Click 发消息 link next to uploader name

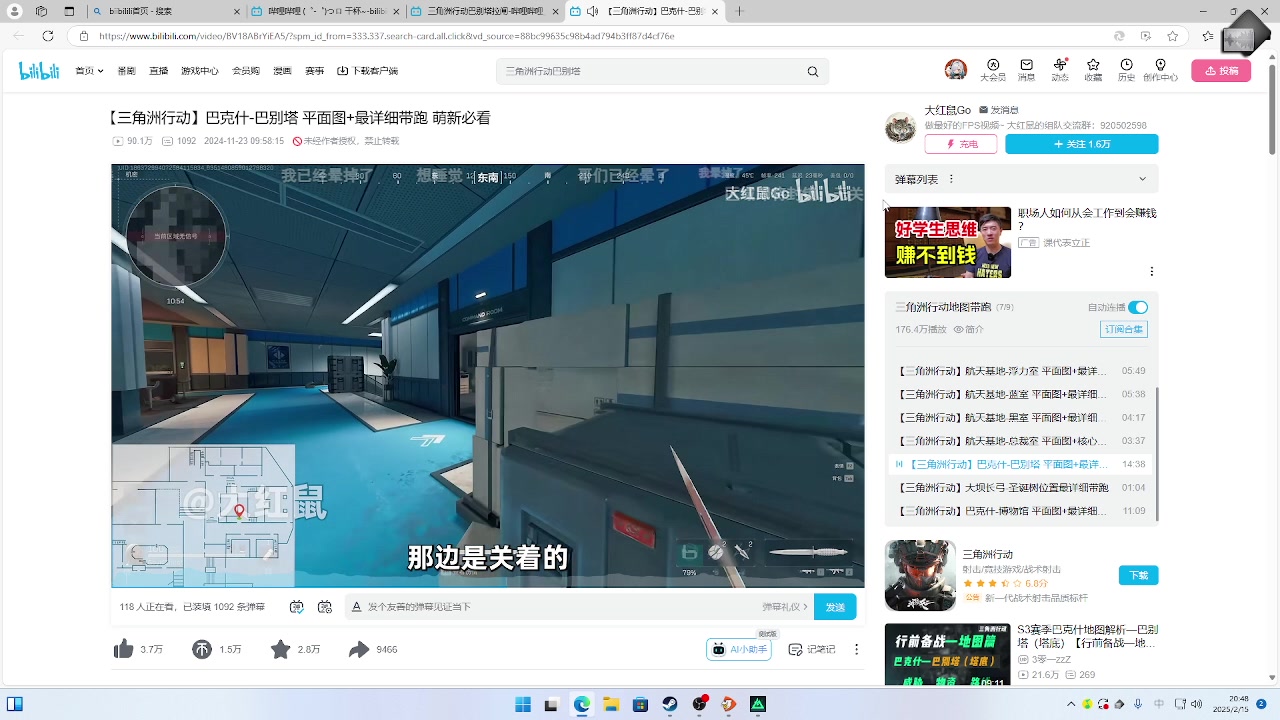pos(998,110)
